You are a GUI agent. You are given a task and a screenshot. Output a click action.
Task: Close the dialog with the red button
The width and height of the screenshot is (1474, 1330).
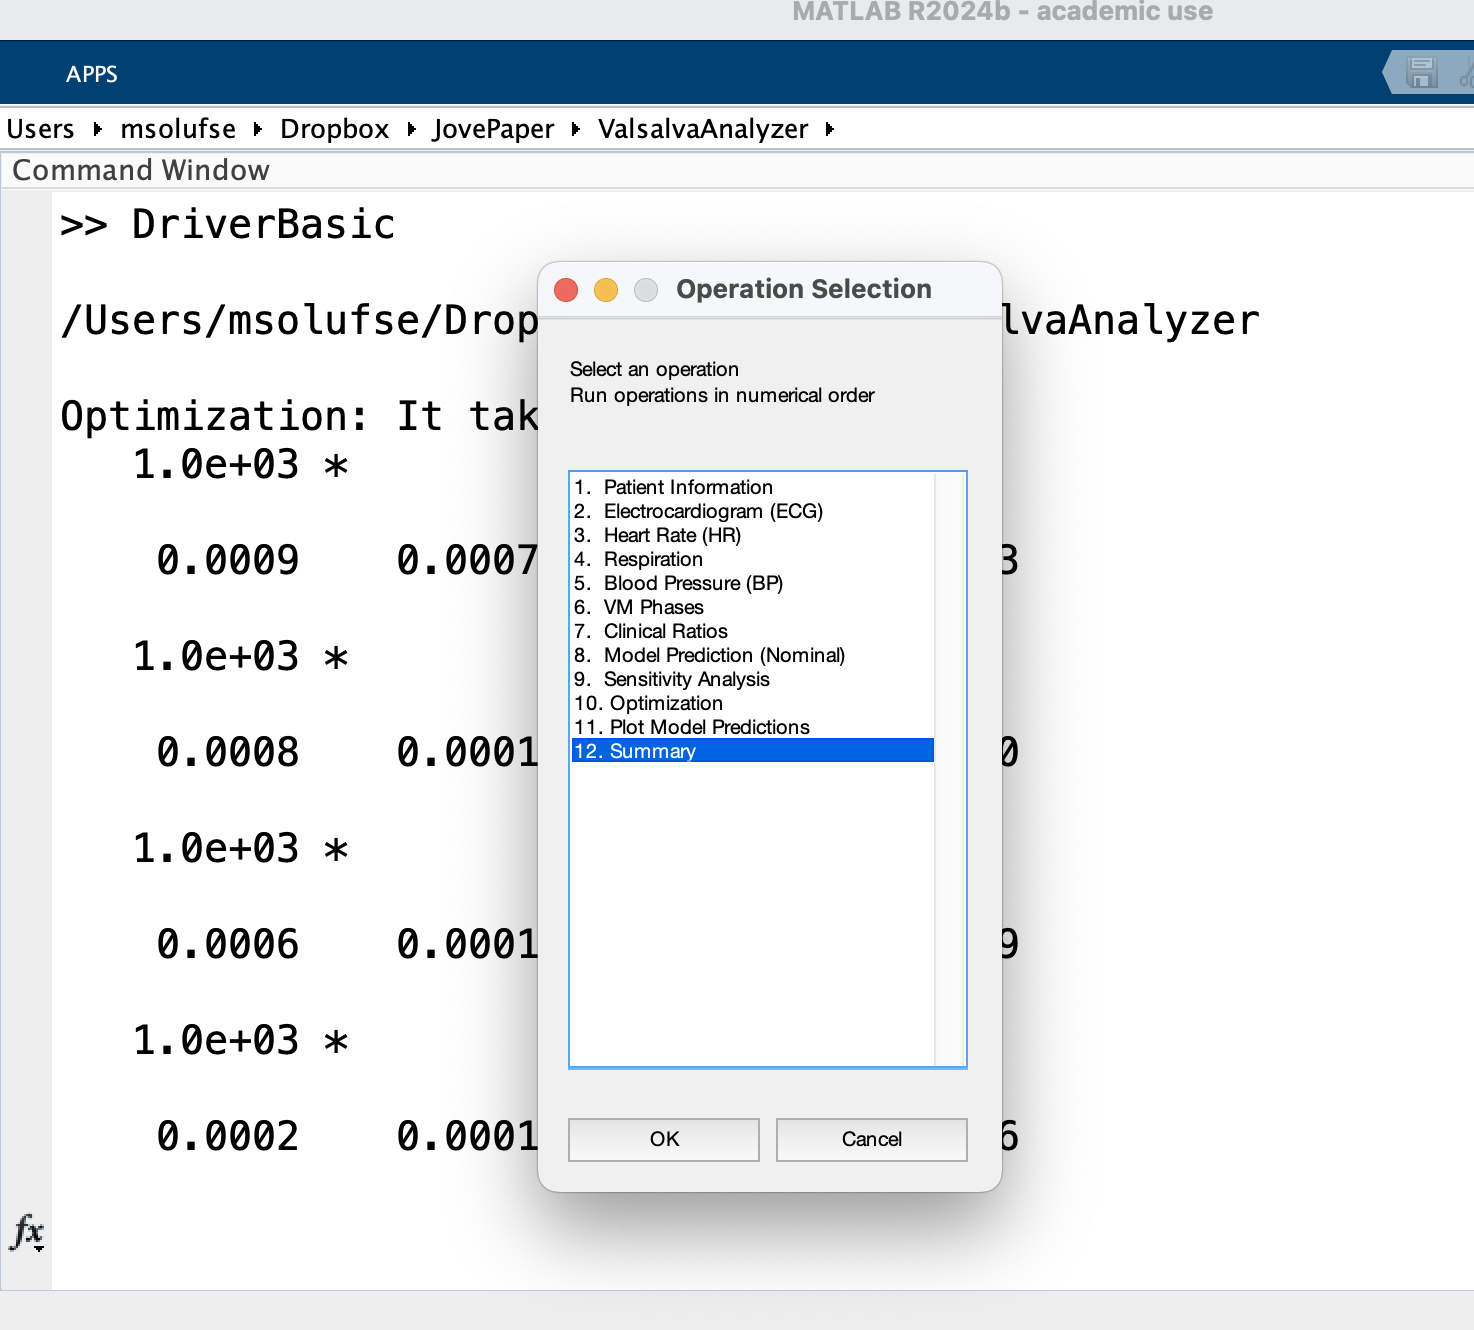(x=566, y=290)
